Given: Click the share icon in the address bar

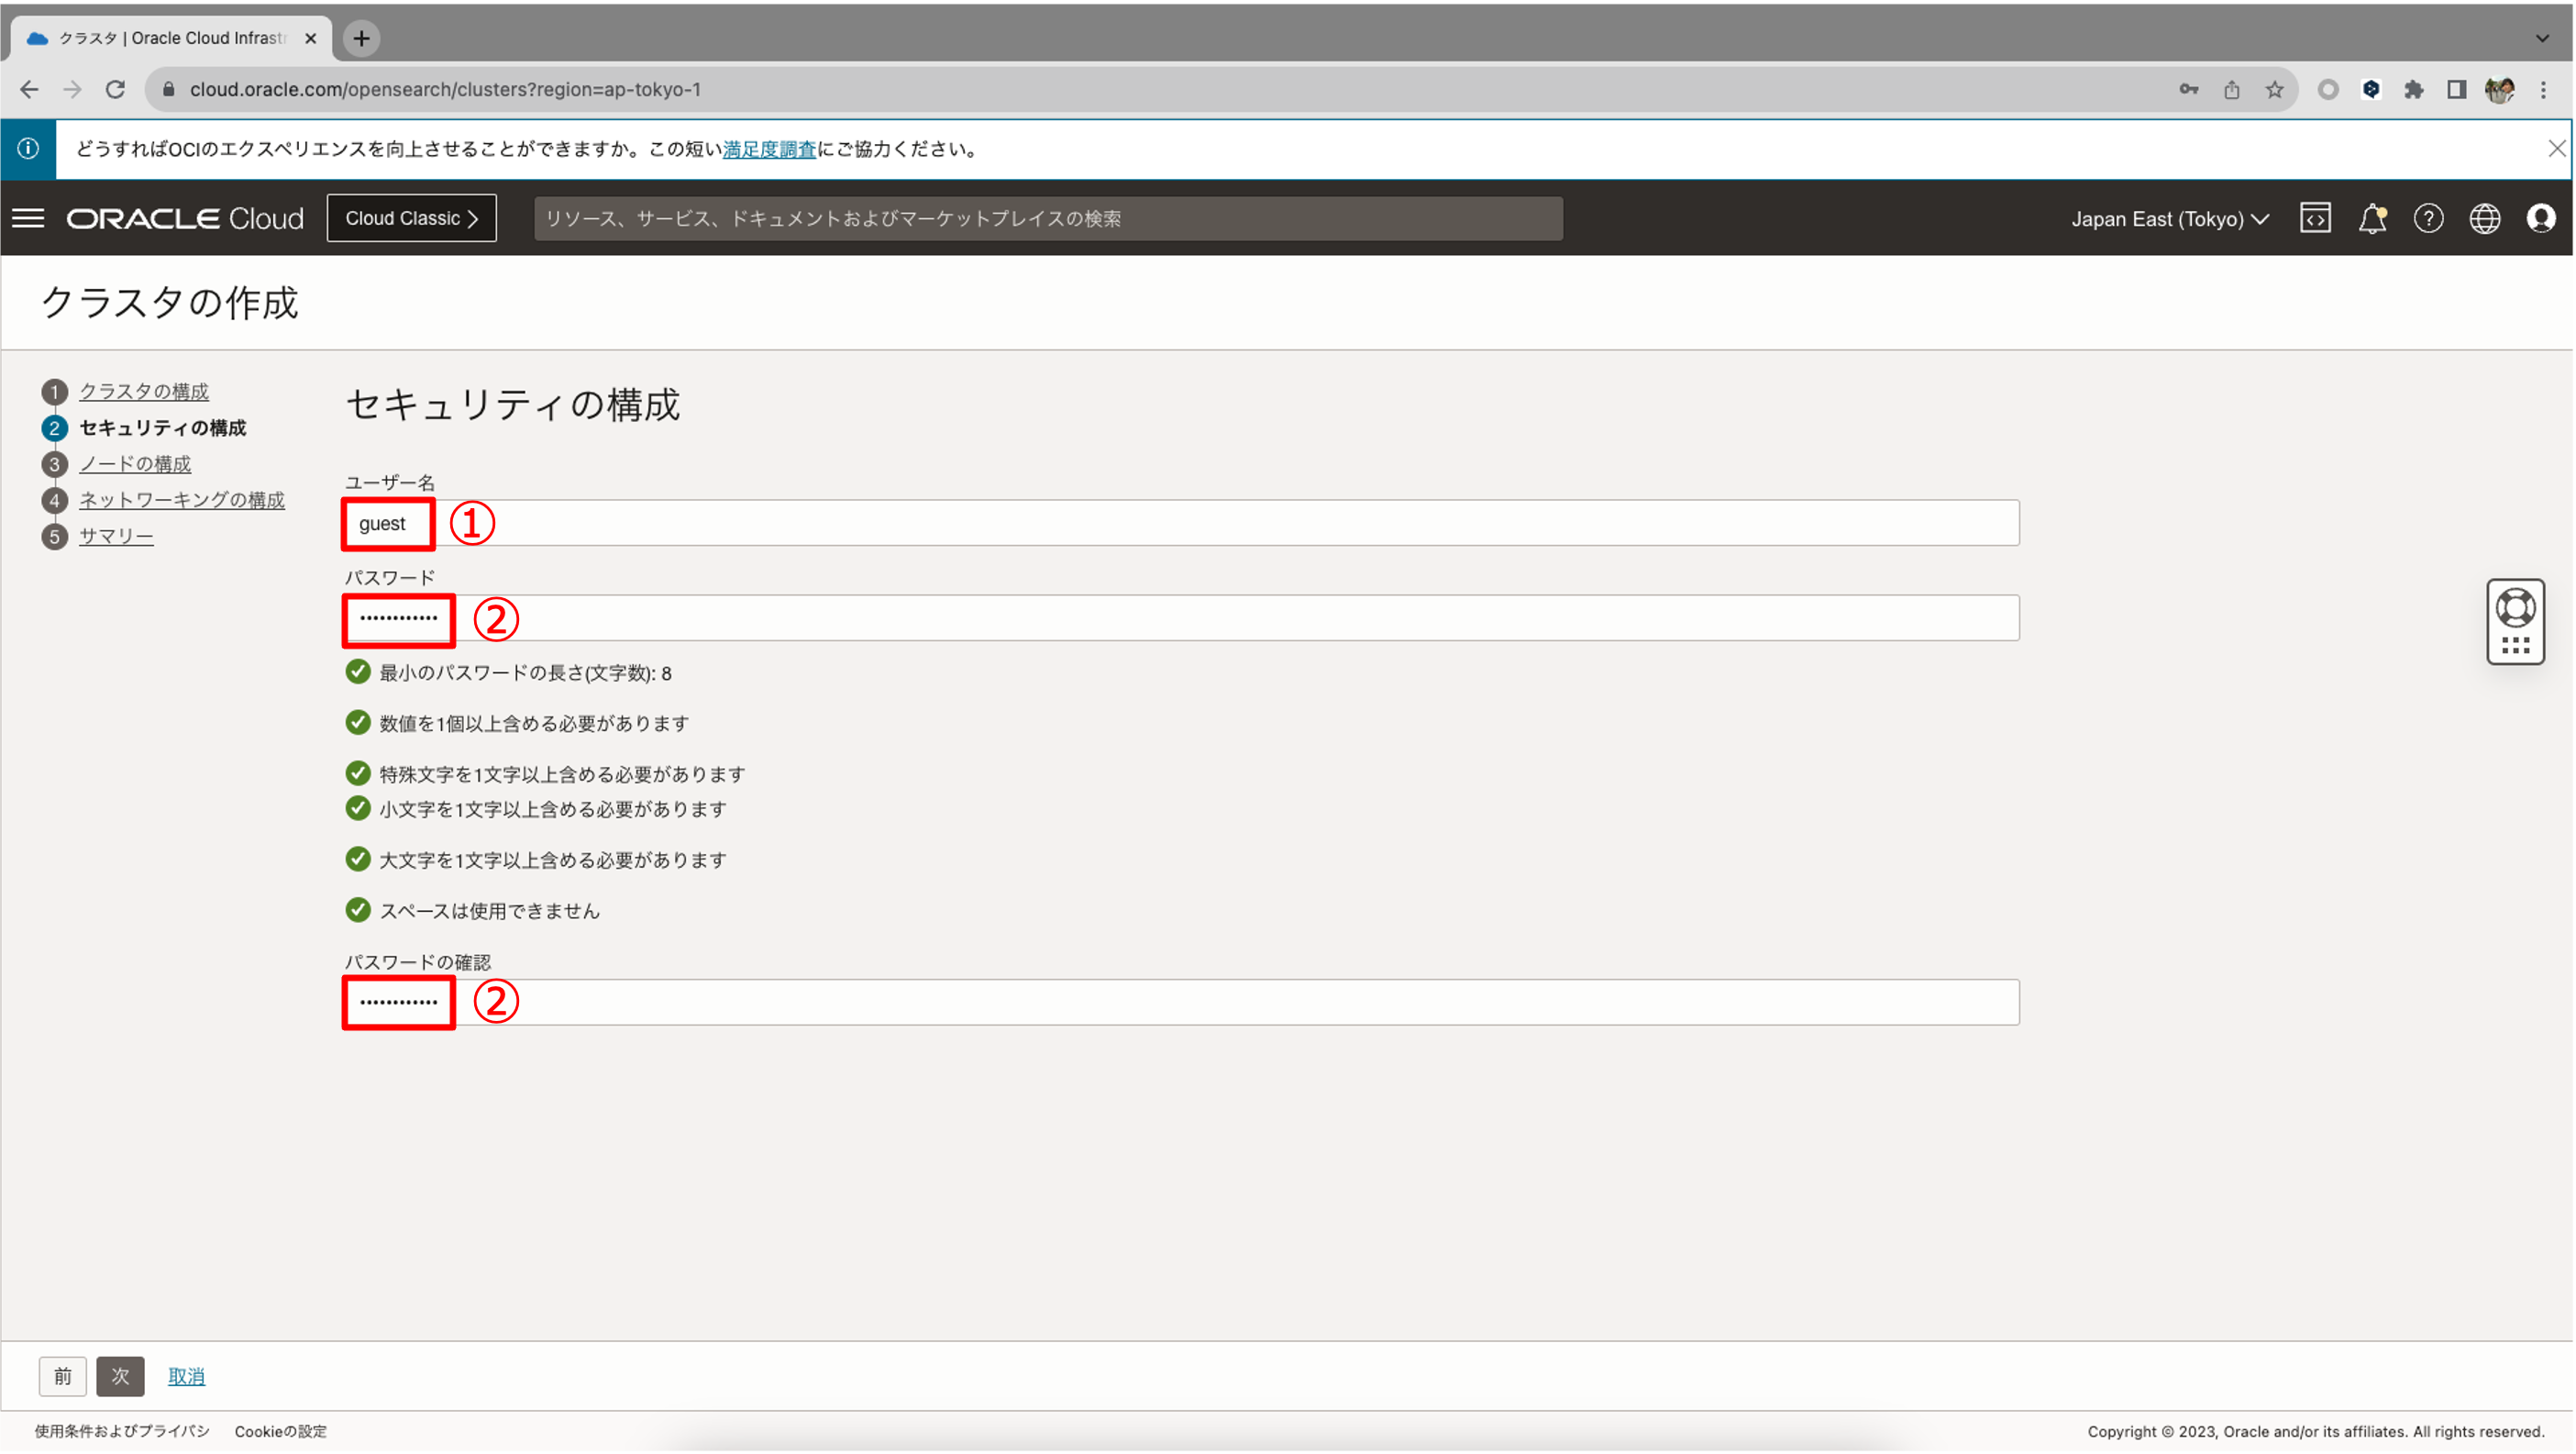Looking at the screenshot, I should [x=2231, y=89].
